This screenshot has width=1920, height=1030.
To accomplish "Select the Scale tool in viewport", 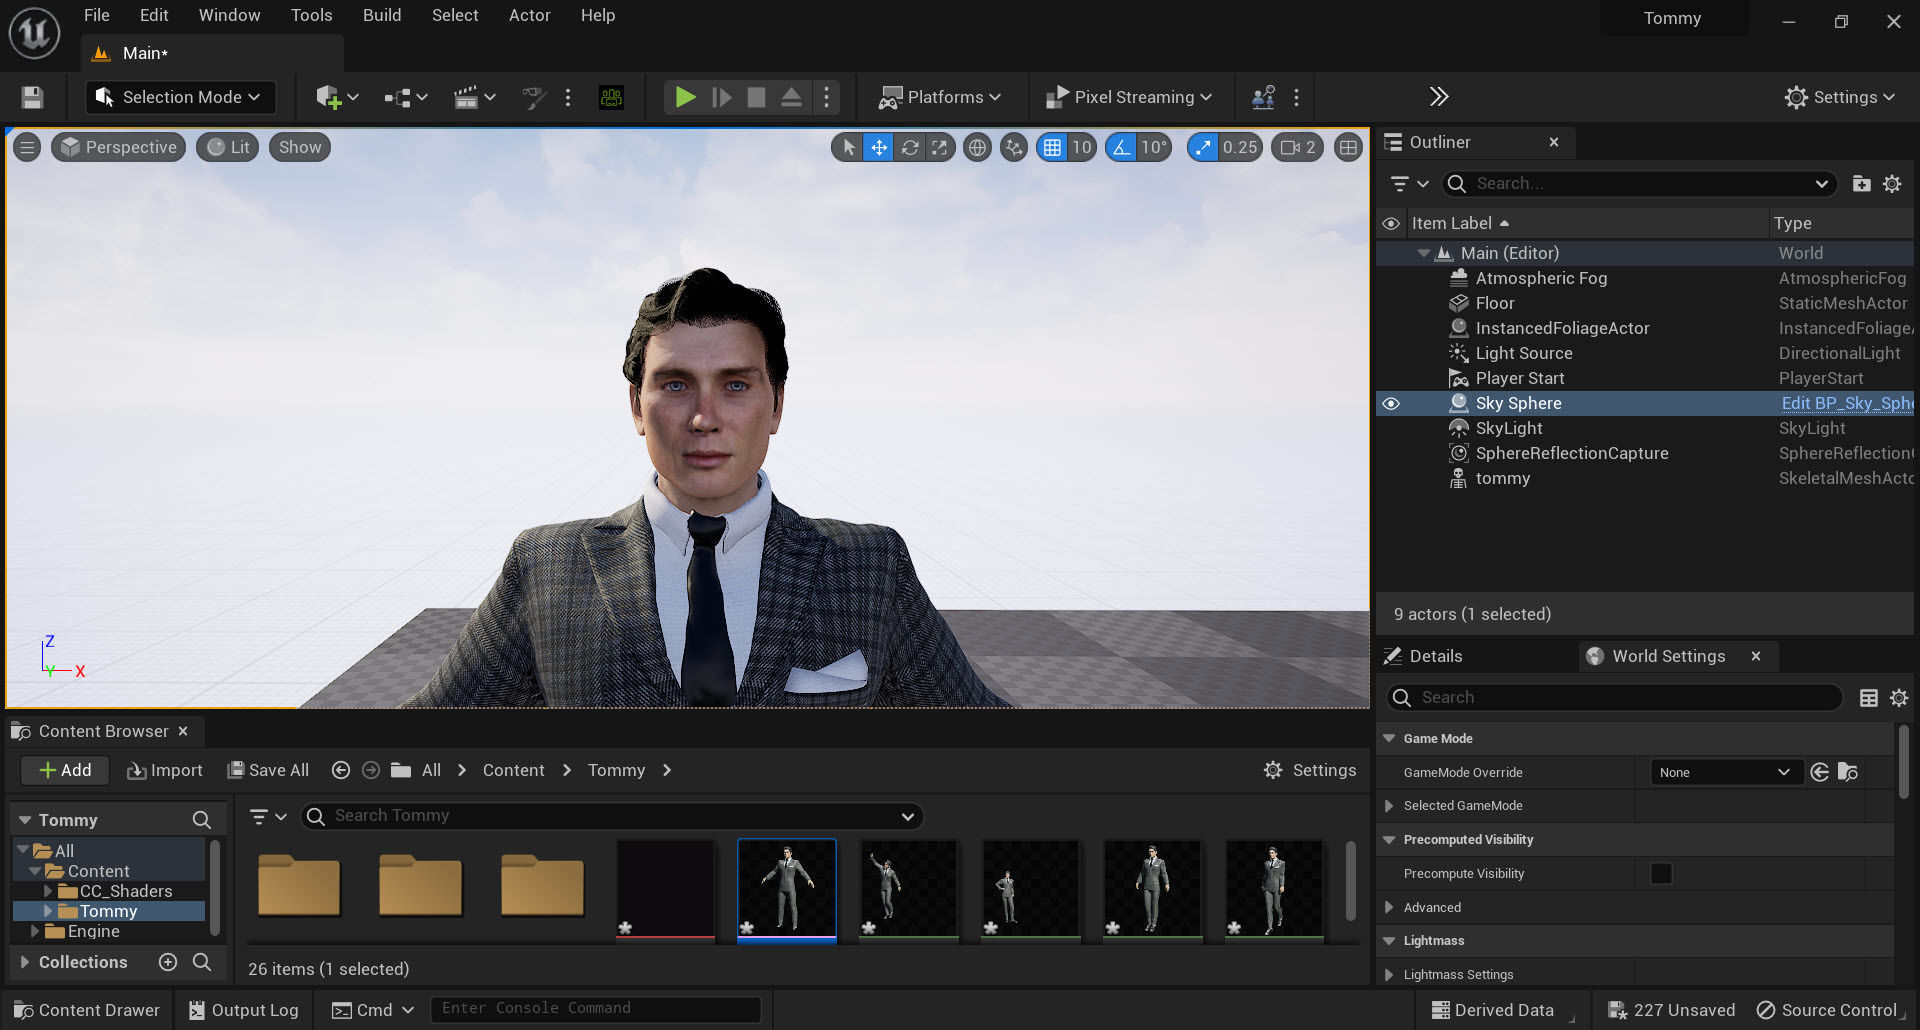I will (939, 148).
